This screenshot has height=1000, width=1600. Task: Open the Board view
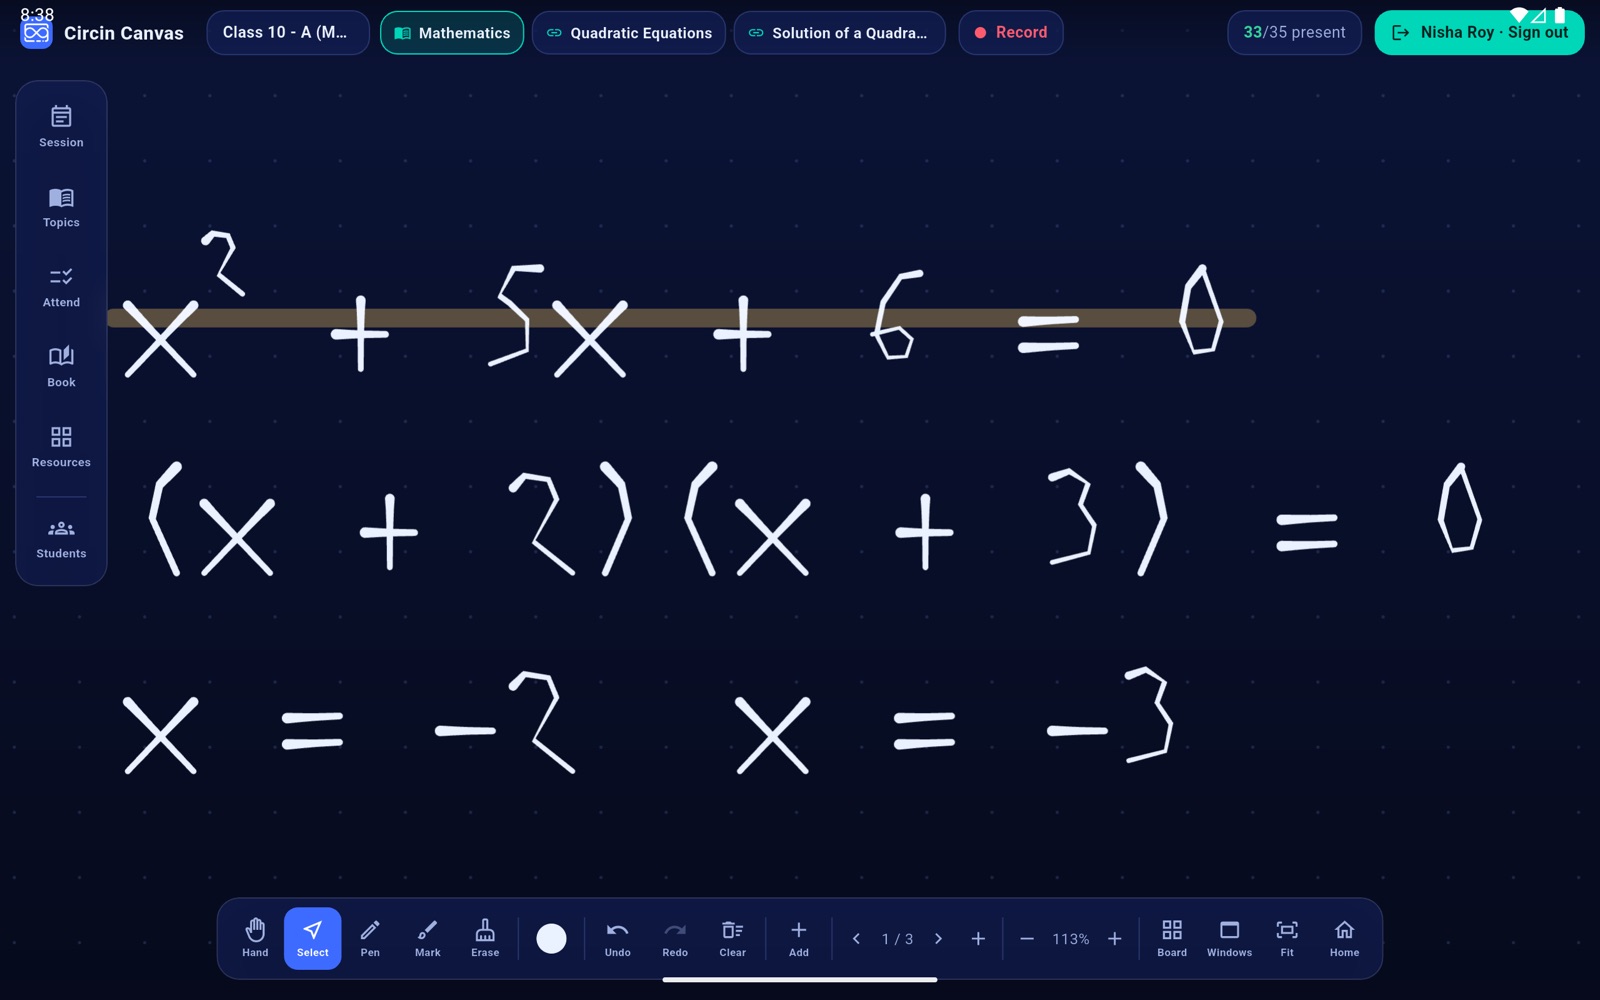[x=1172, y=938]
